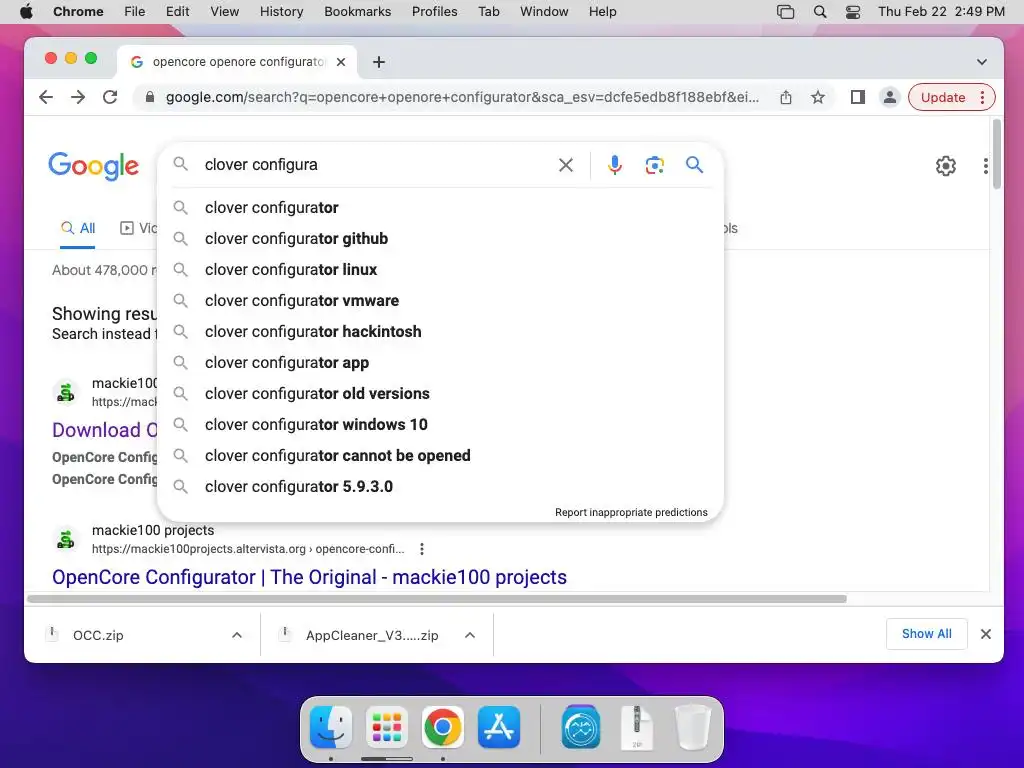Click the share page icon in address bar
Screen dimensions: 1024x768
click(786, 97)
